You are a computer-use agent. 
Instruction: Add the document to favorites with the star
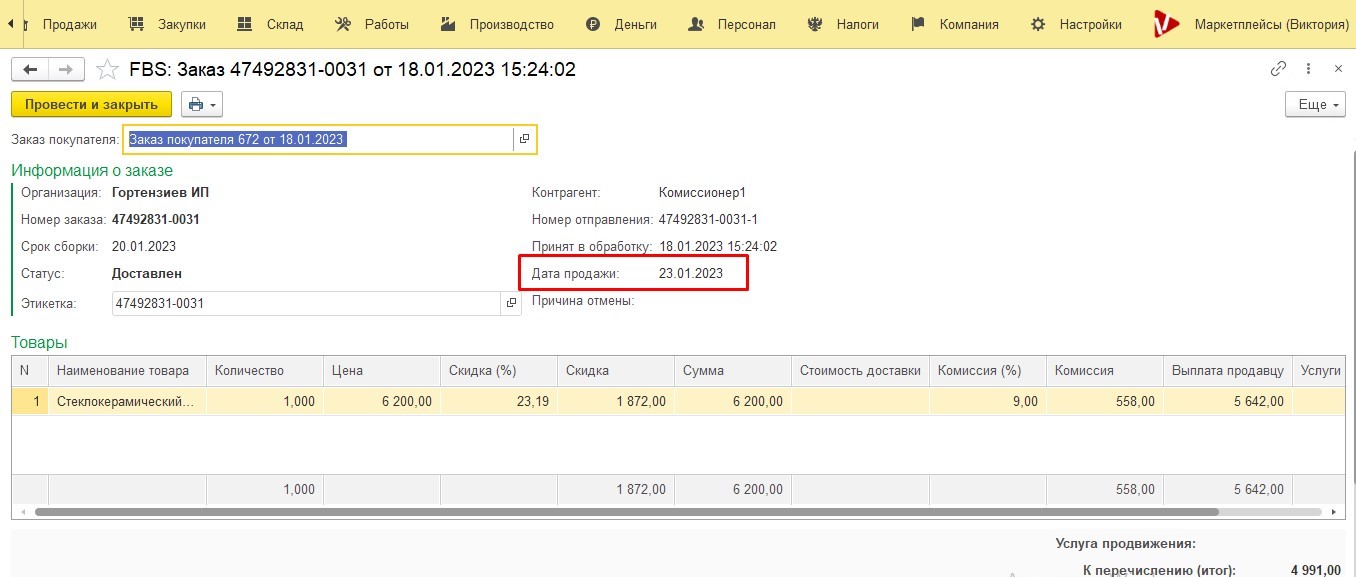107,69
